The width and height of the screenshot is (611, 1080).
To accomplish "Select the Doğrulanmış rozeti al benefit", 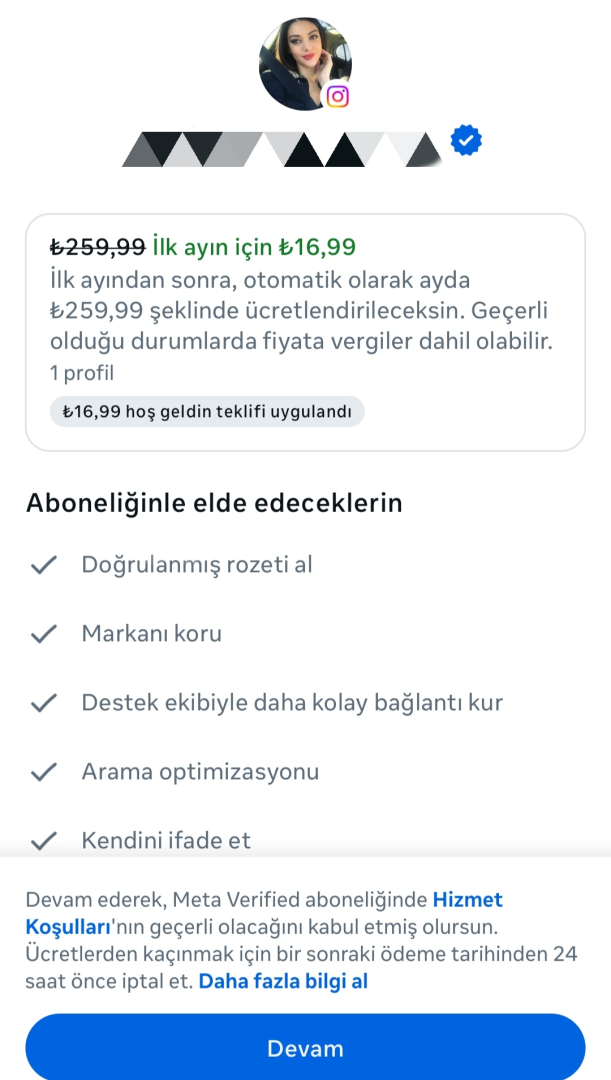I will 197,565.
